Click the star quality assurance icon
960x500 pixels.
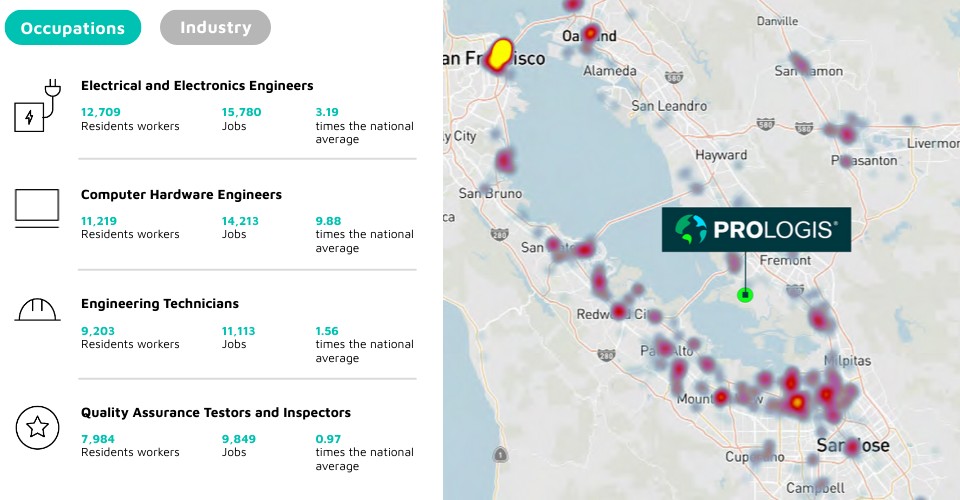(37, 427)
